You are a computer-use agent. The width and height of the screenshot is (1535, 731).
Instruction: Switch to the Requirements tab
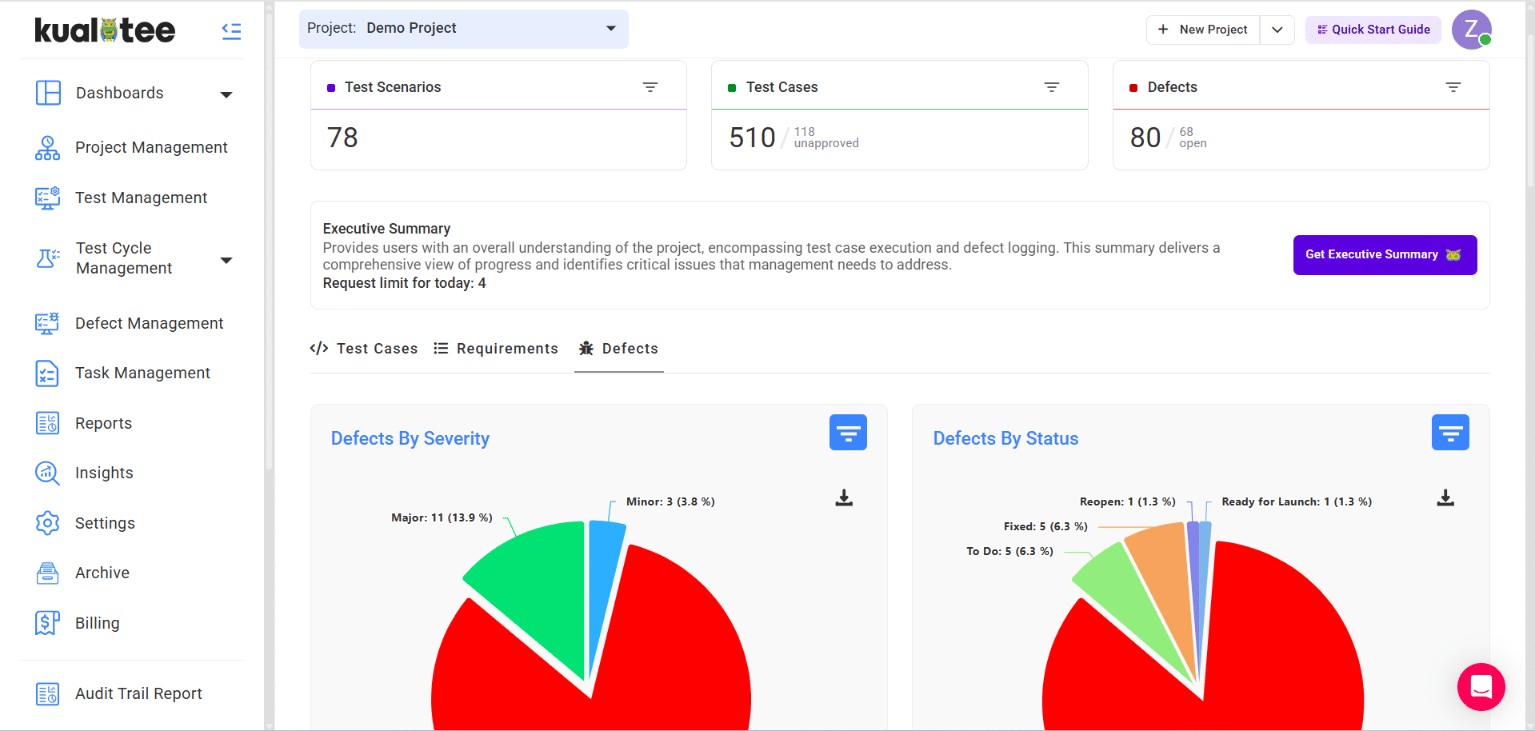[496, 349]
